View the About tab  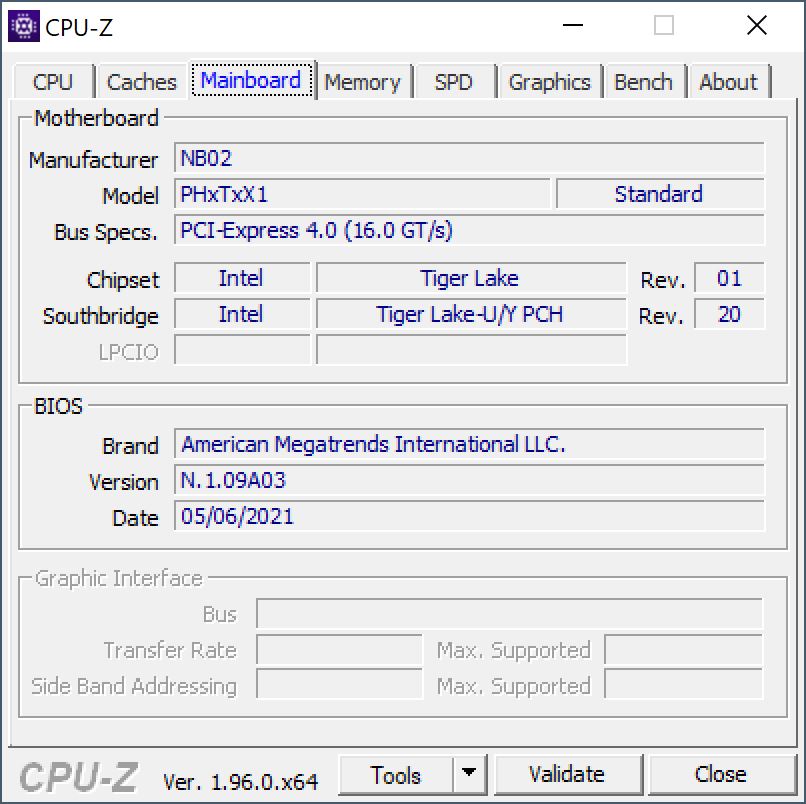(728, 82)
